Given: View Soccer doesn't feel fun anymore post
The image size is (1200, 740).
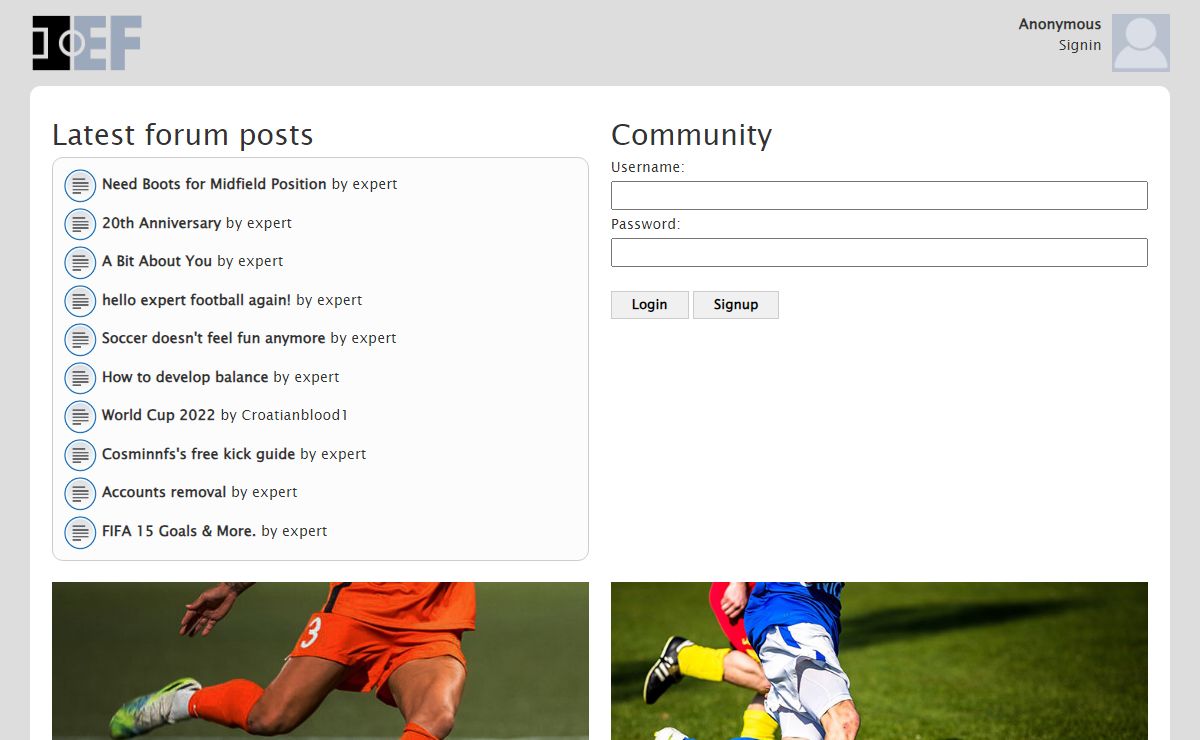Looking at the screenshot, I should click(213, 338).
